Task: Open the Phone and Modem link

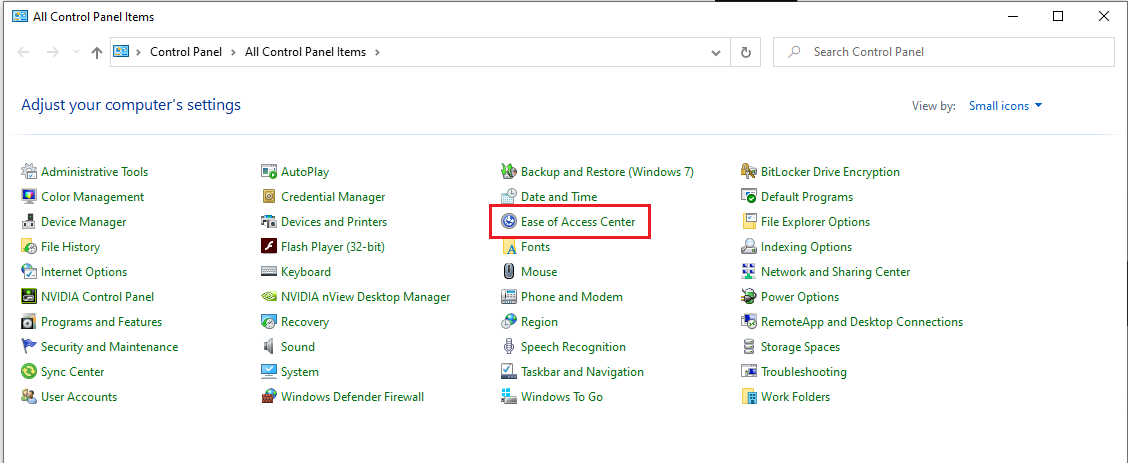Action: pos(572,297)
